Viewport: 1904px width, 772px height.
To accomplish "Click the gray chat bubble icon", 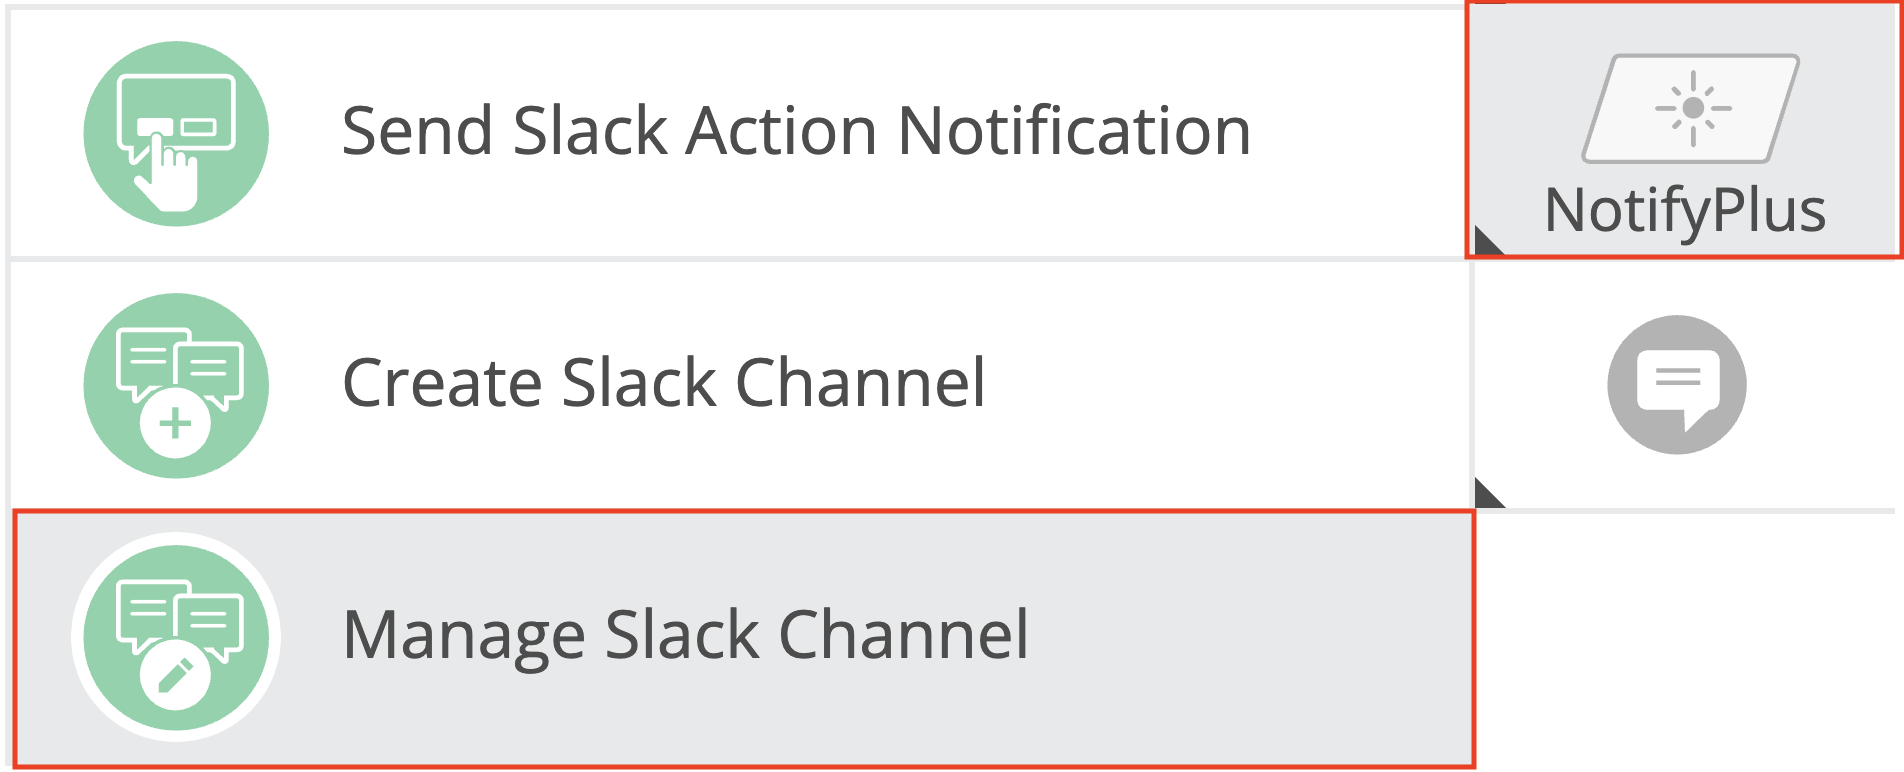I will [x=1677, y=385].
